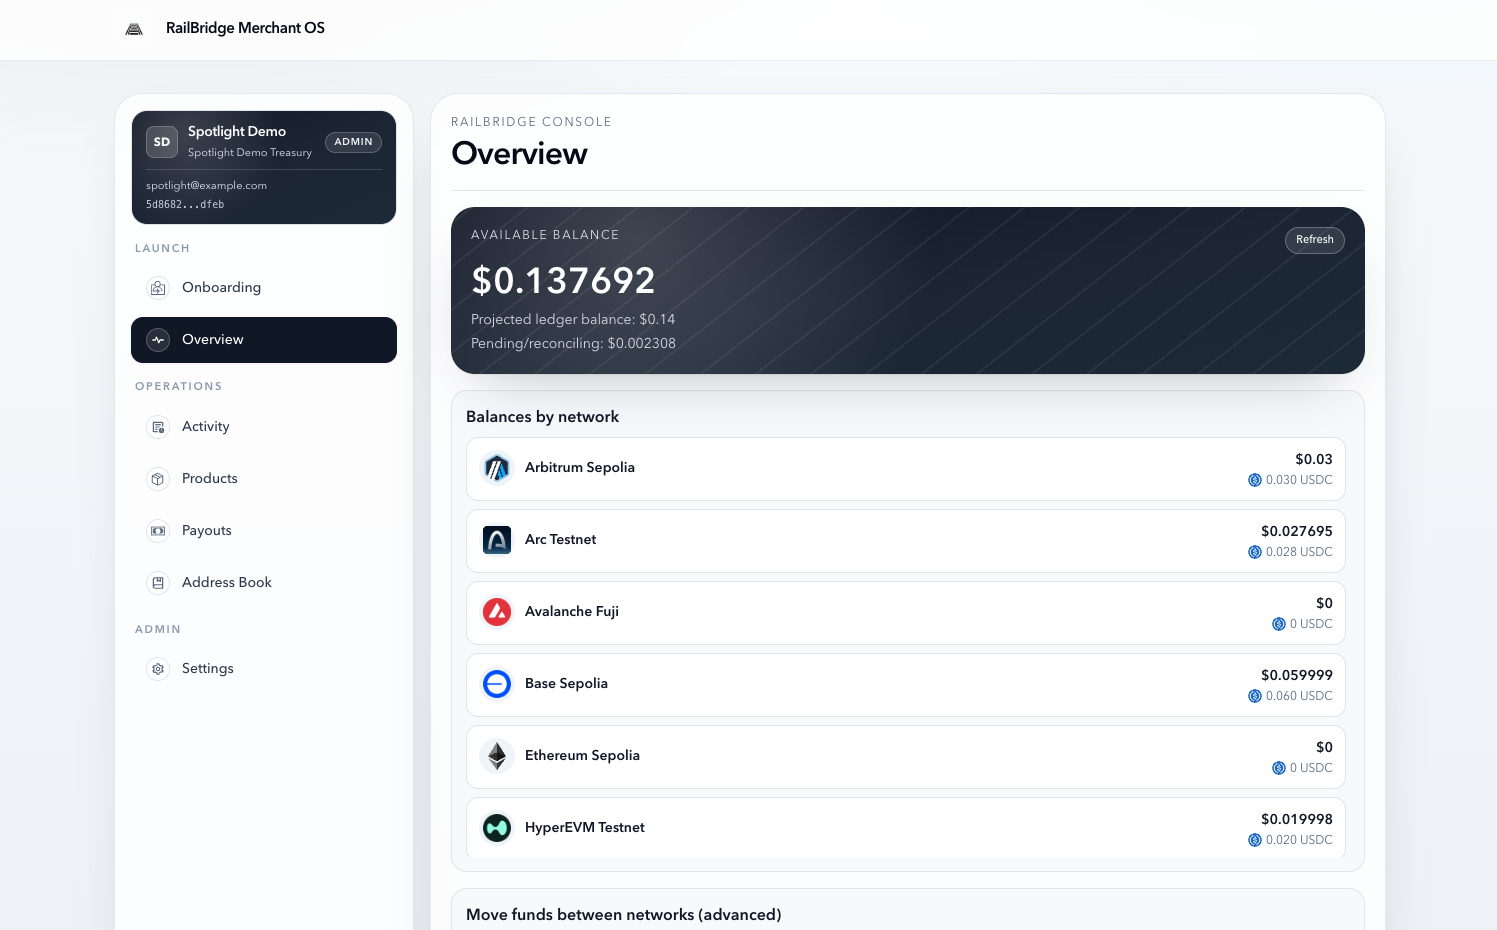Click the Activity sidebar icon
Screen dimensions: 1497x930
point(158,427)
